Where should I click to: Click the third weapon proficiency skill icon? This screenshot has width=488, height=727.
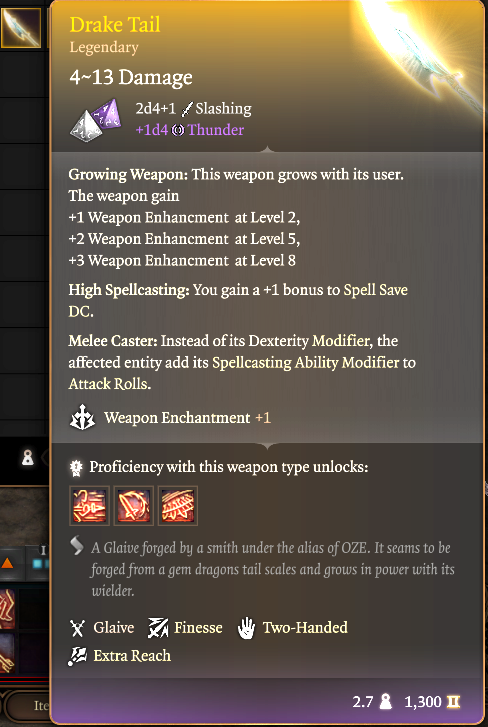[x=178, y=505]
